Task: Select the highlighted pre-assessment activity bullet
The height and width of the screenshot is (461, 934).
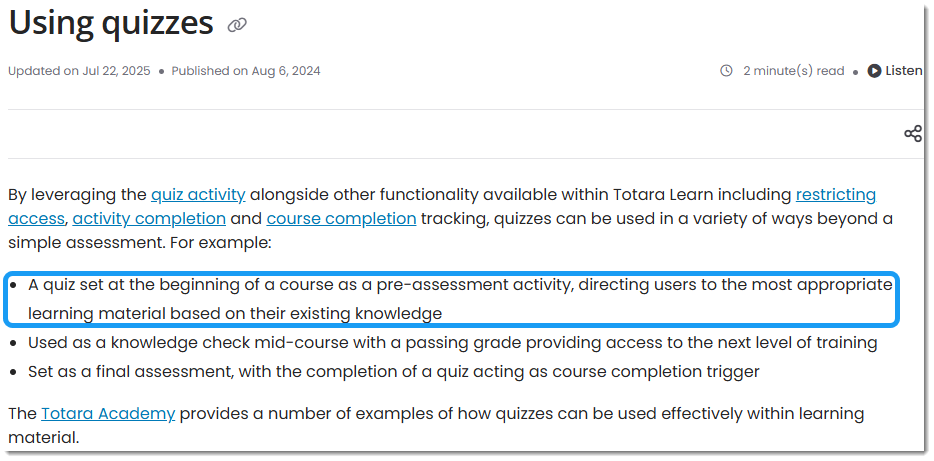Action: pyautogui.click(x=460, y=299)
